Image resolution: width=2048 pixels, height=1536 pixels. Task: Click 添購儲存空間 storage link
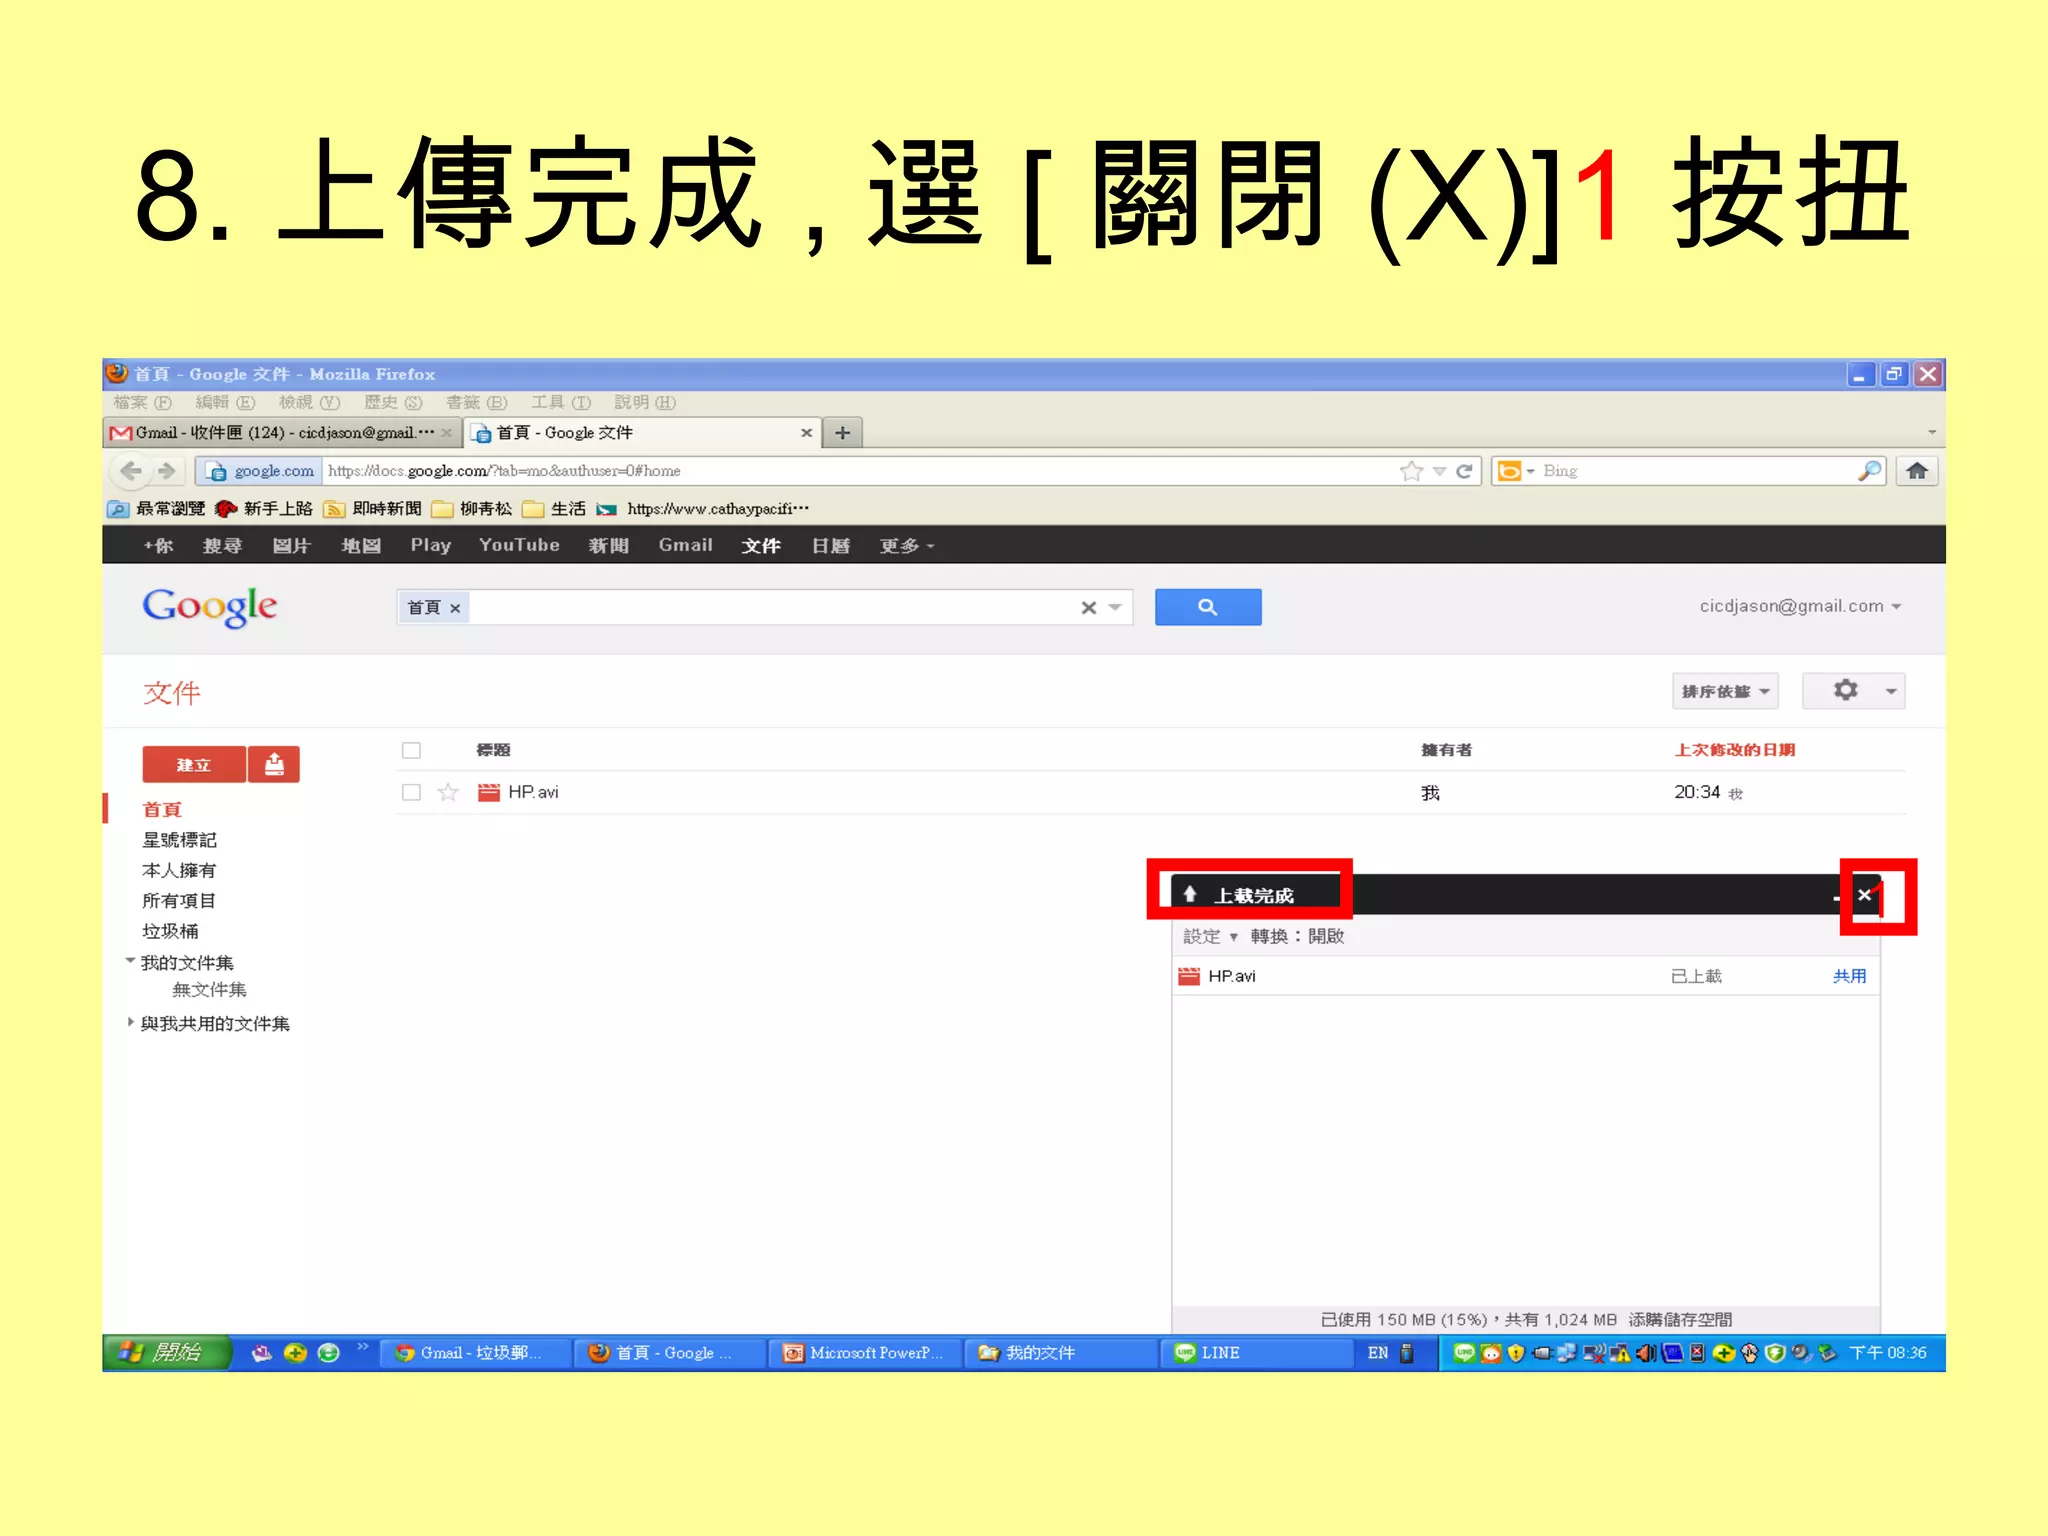tap(1680, 1320)
